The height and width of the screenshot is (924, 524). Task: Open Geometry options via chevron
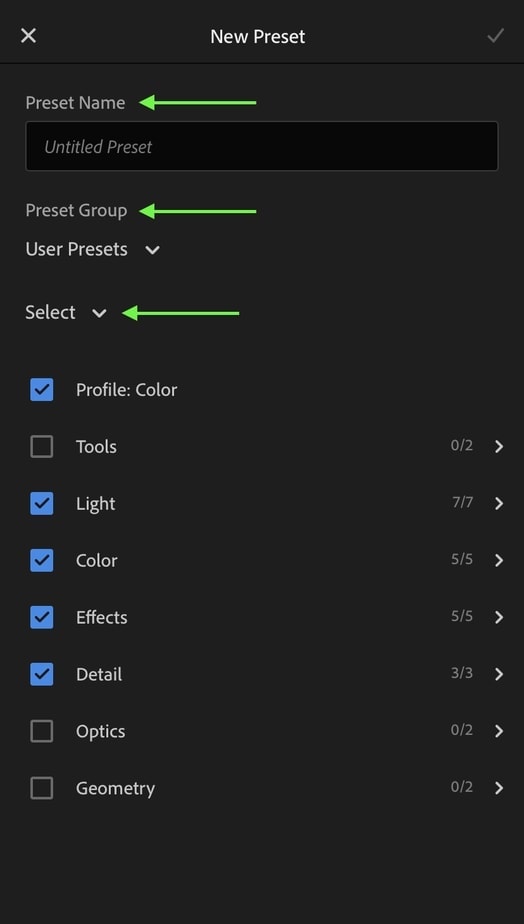(x=499, y=788)
